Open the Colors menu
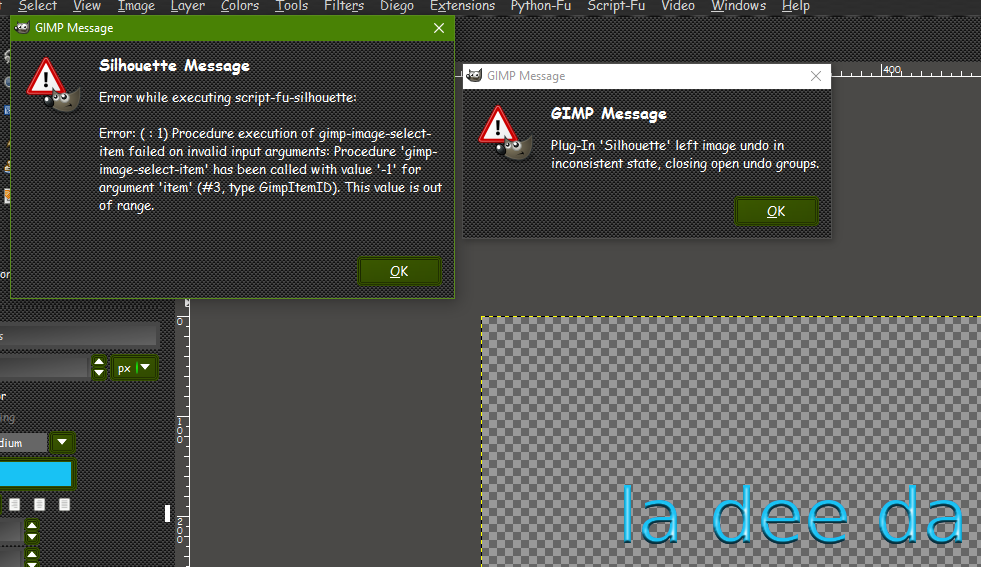The height and width of the screenshot is (567, 981). pos(240,6)
